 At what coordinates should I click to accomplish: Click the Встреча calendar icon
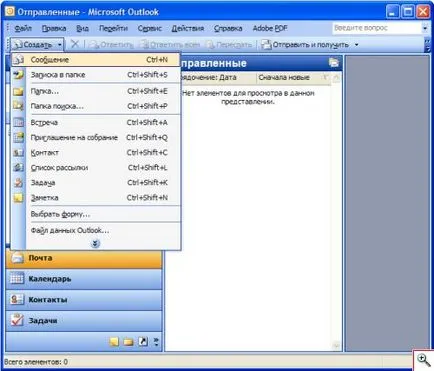(x=18, y=122)
